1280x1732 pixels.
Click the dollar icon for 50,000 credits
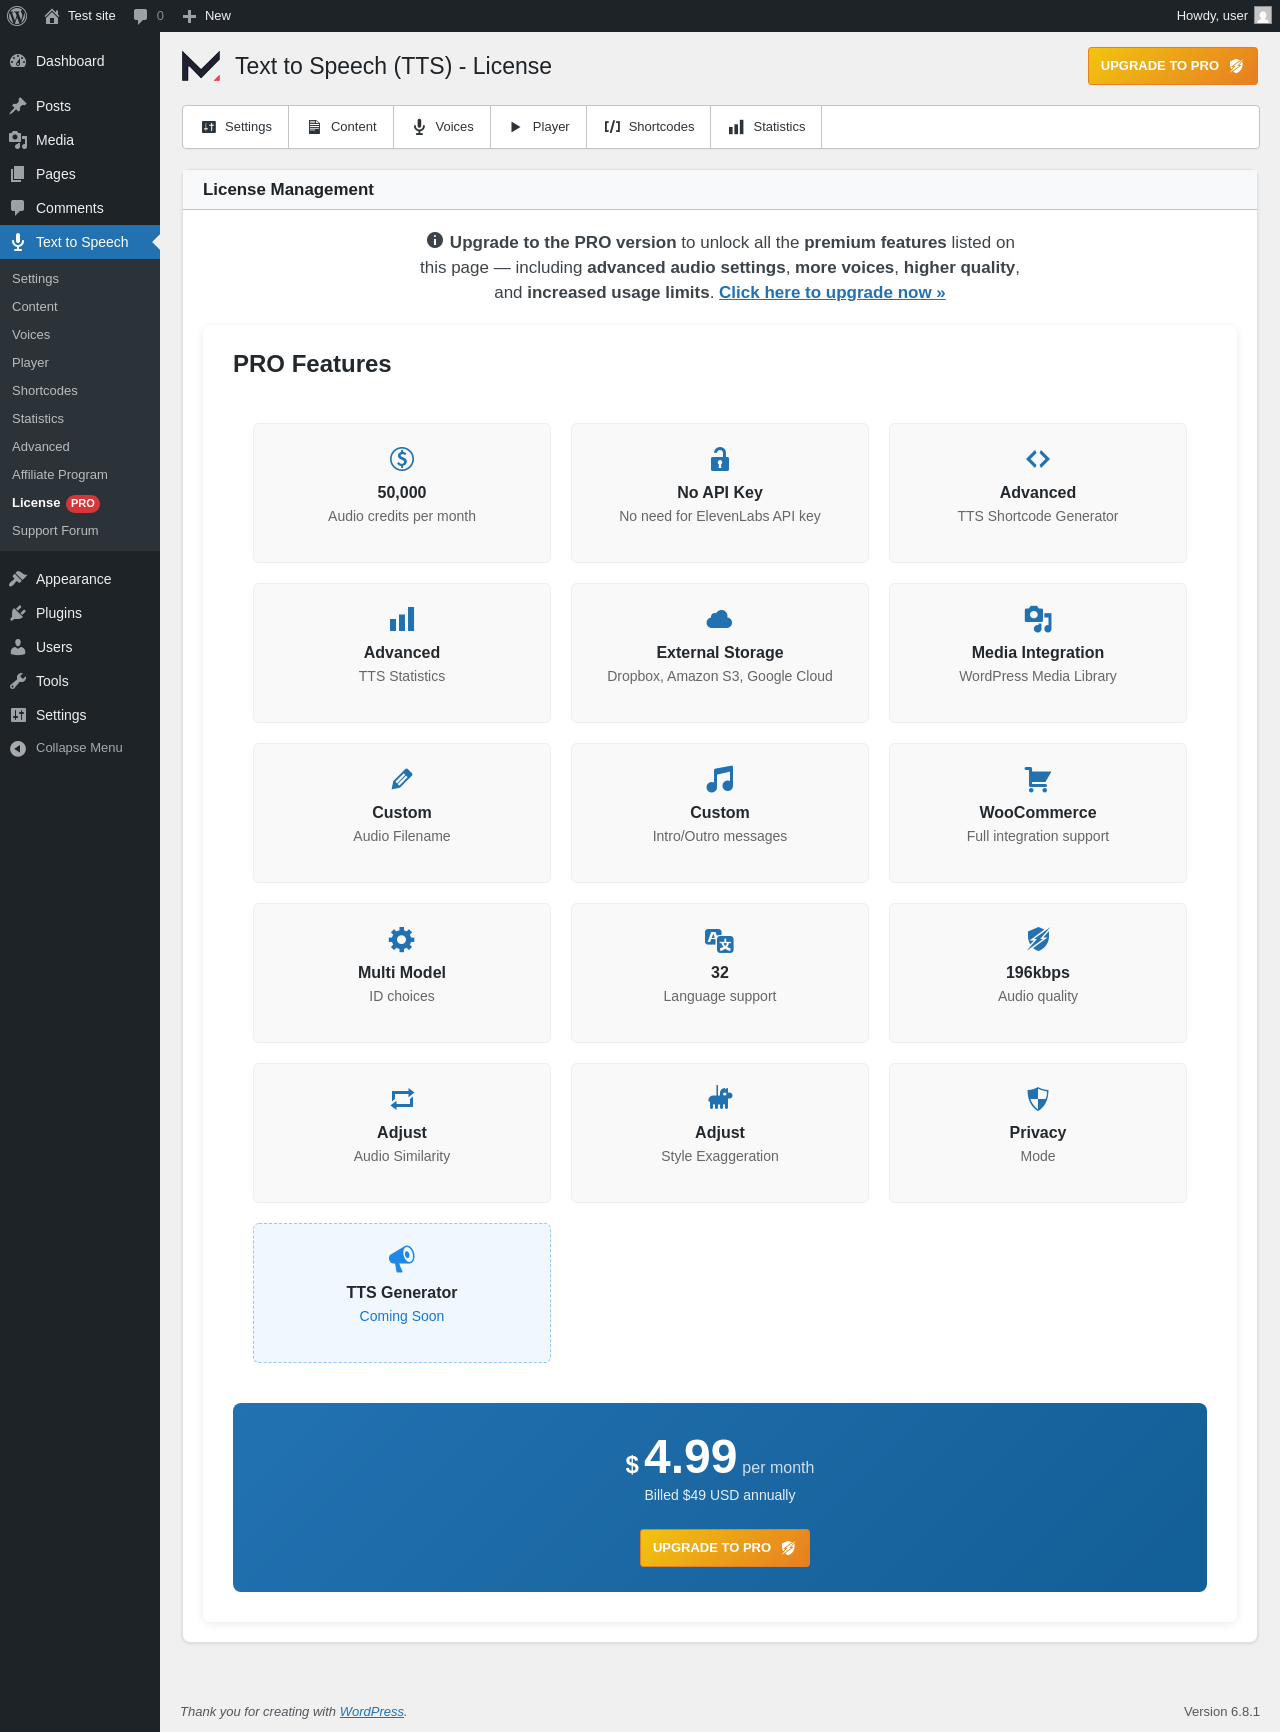pos(402,459)
